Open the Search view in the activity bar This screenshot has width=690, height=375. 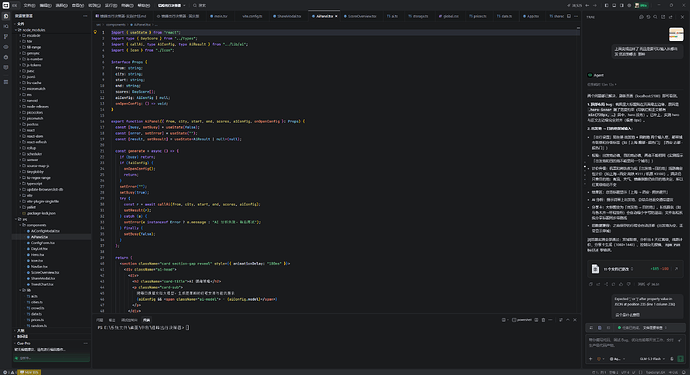tap(6, 26)
